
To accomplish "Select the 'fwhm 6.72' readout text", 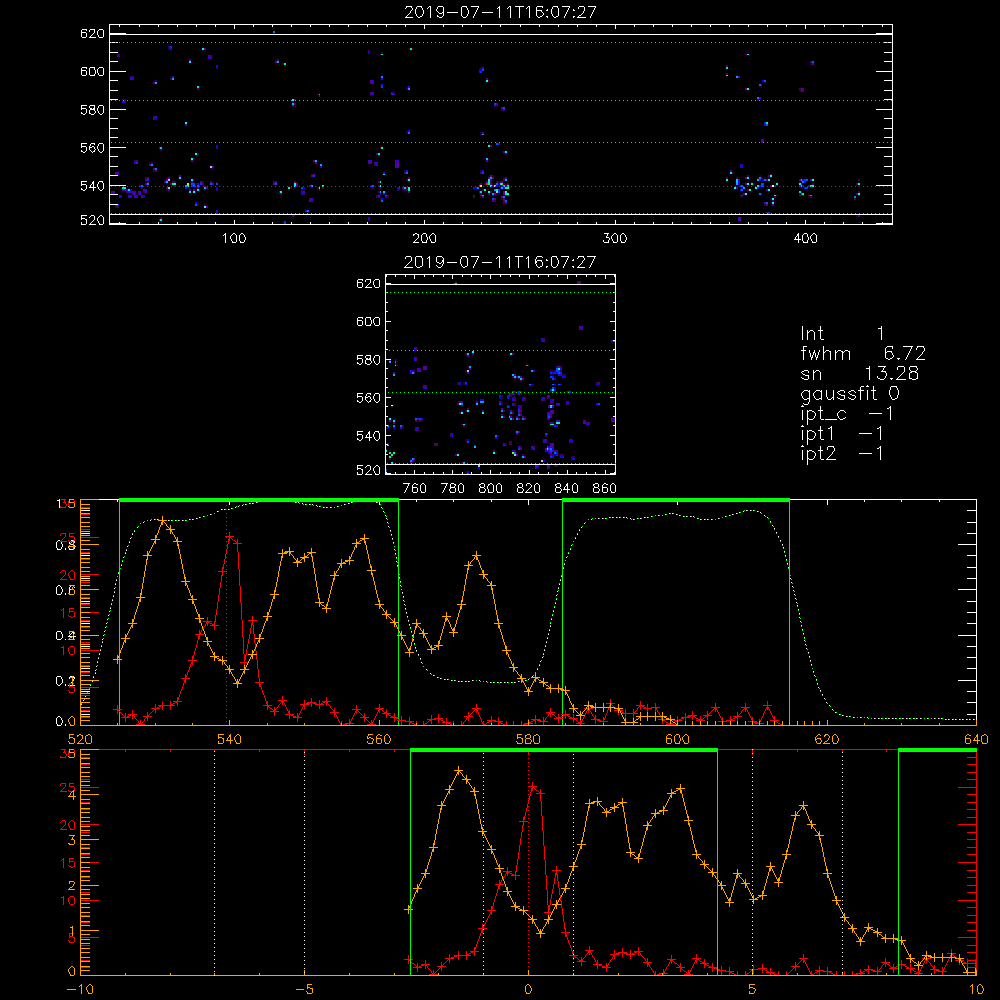I will coord(863,353).
